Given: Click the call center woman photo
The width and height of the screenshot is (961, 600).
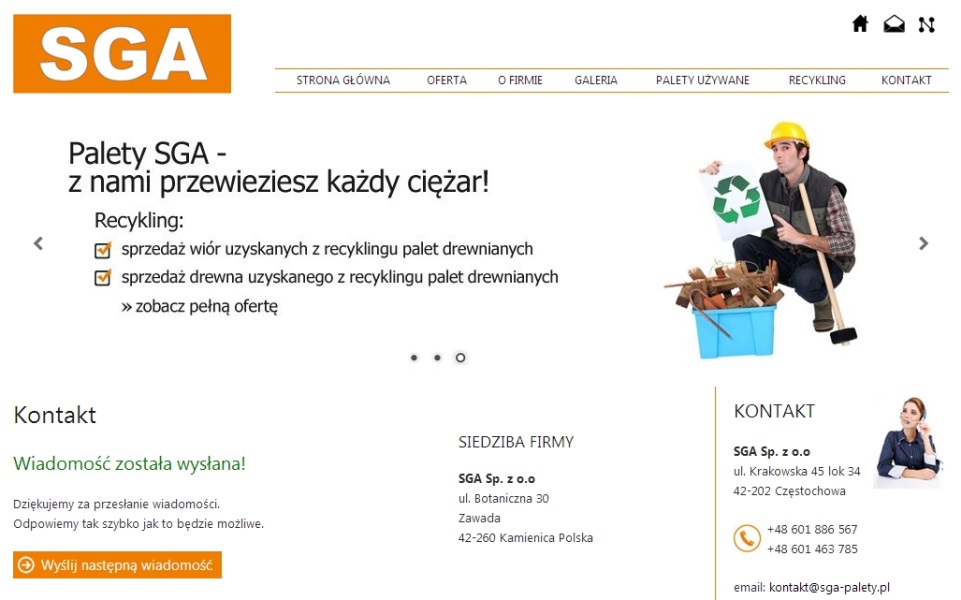Looking at the screenshot, I should (x=907, y=442).
